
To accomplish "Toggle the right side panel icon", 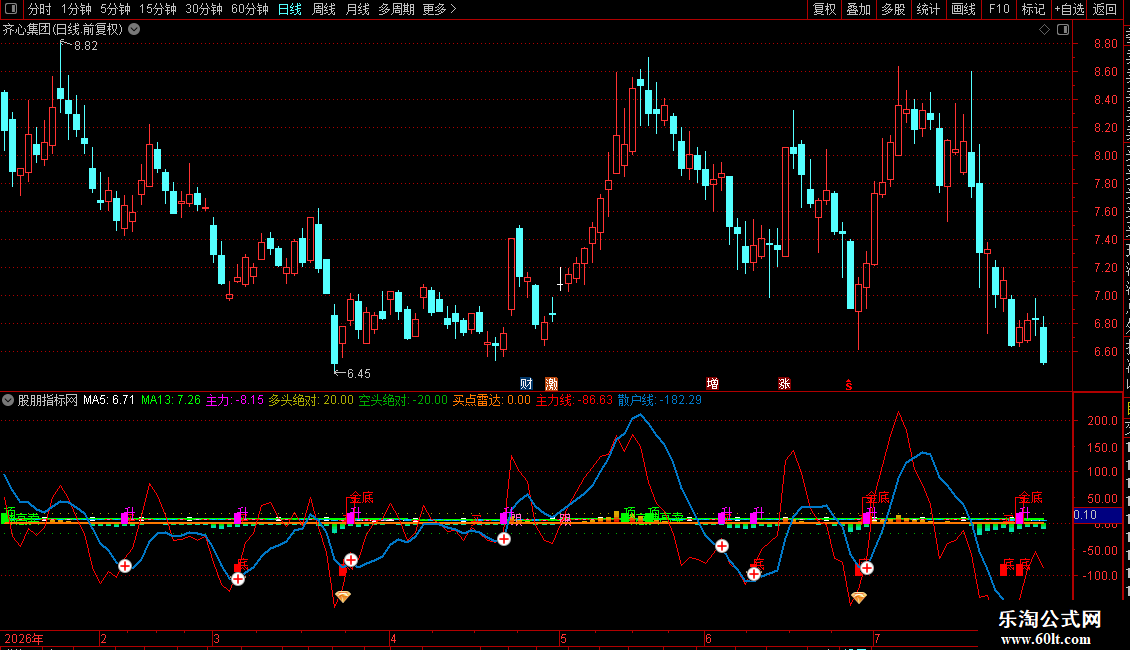I will [1063, 30].
